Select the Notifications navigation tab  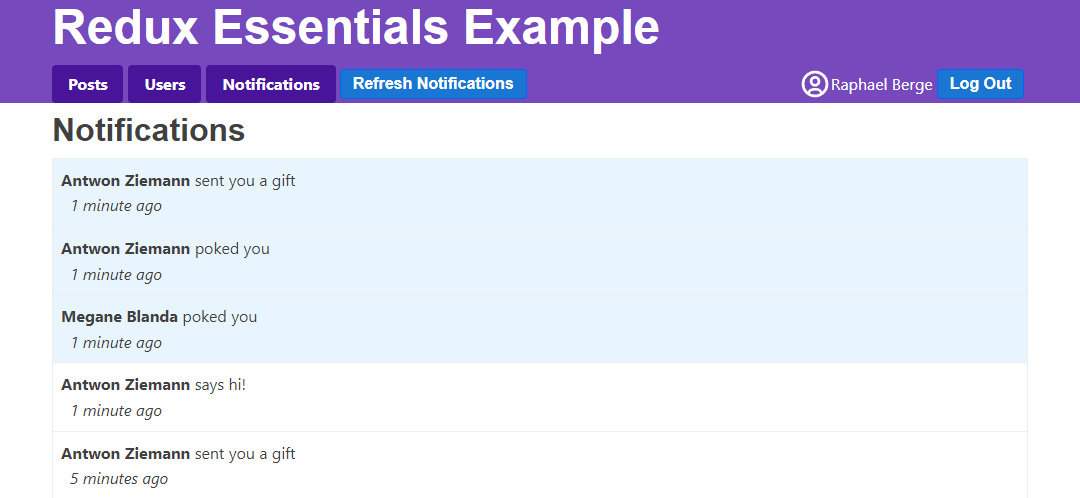(x=271, y=85)
